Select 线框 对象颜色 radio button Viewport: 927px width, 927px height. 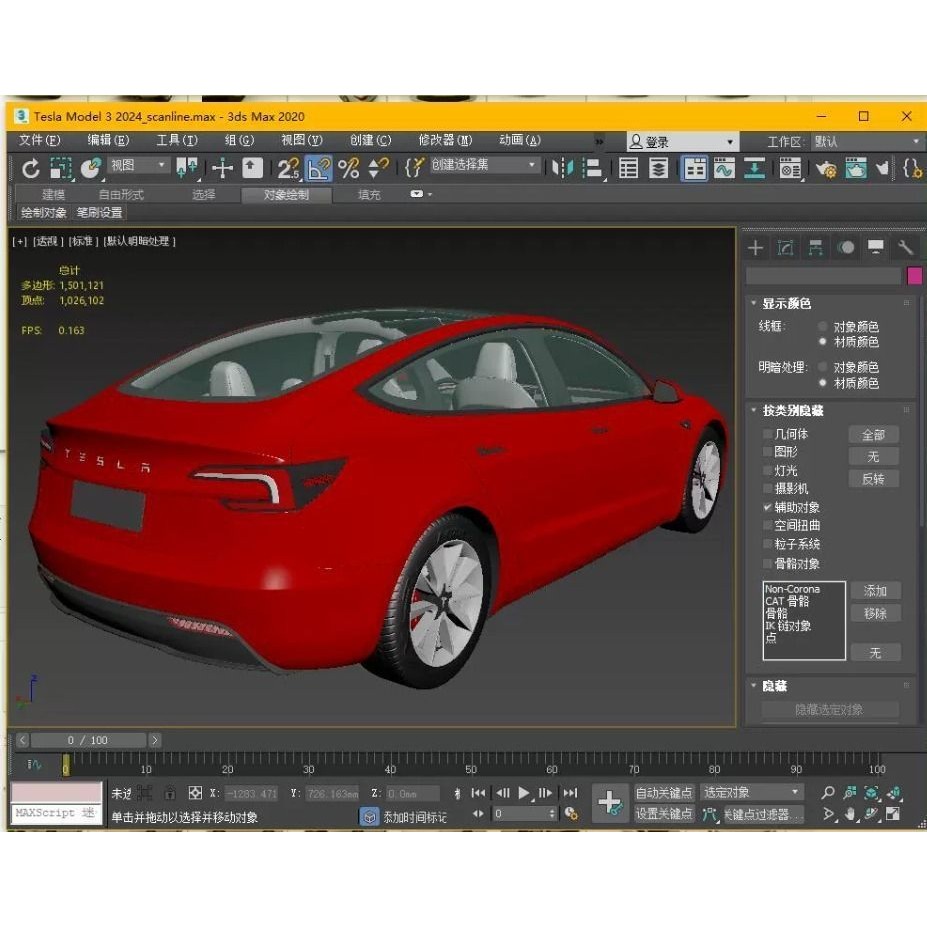point(822,326)
